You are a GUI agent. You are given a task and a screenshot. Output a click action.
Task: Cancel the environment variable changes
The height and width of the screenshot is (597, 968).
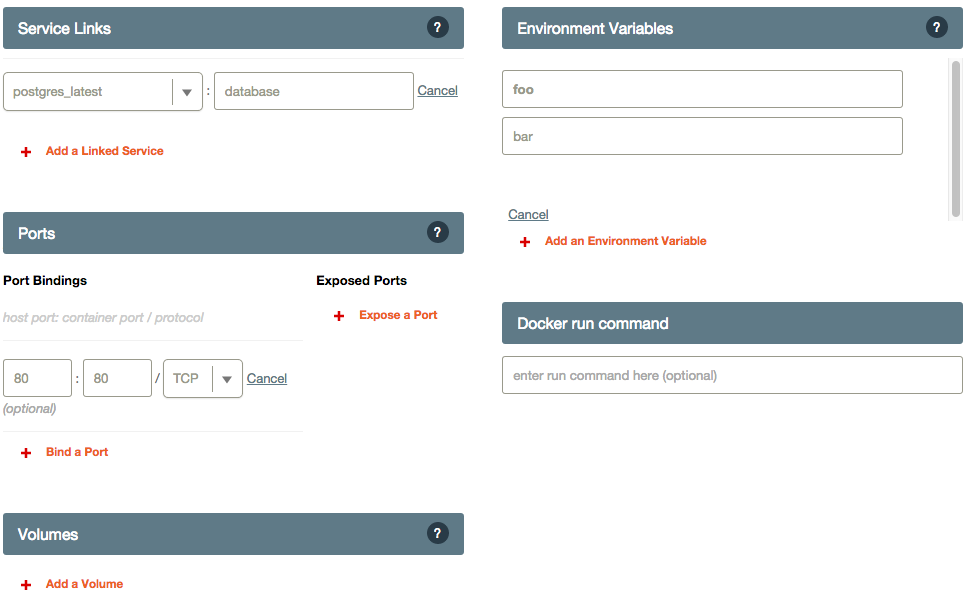528,214
